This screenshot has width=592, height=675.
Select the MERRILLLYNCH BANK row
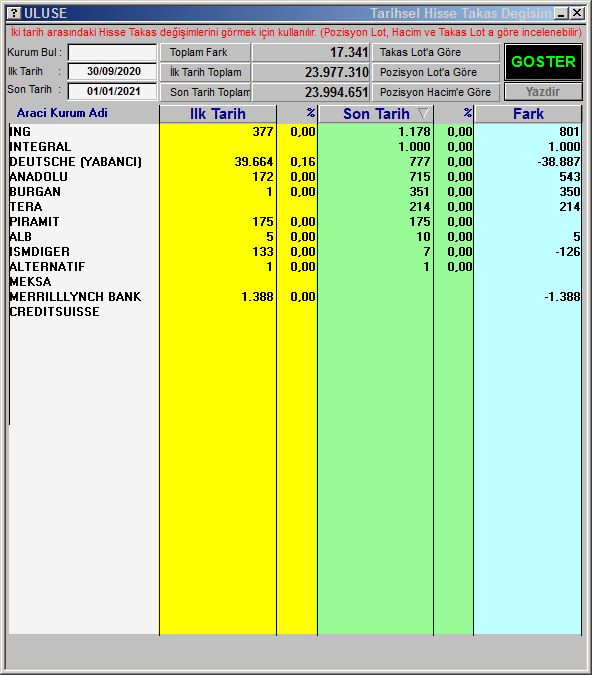point(295,297)
